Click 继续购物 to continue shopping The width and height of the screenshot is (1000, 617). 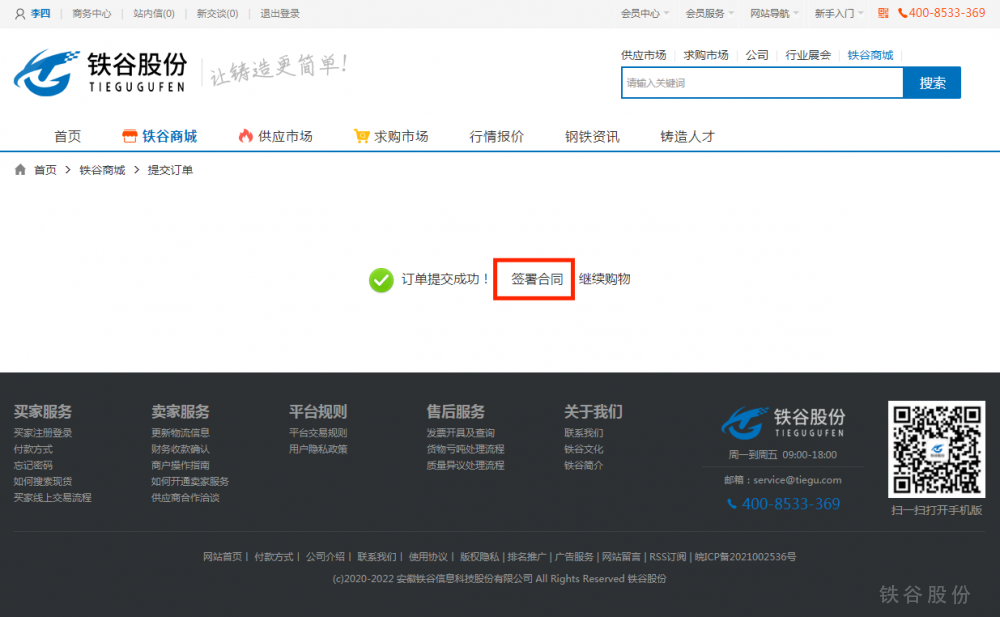coord(604,279)
